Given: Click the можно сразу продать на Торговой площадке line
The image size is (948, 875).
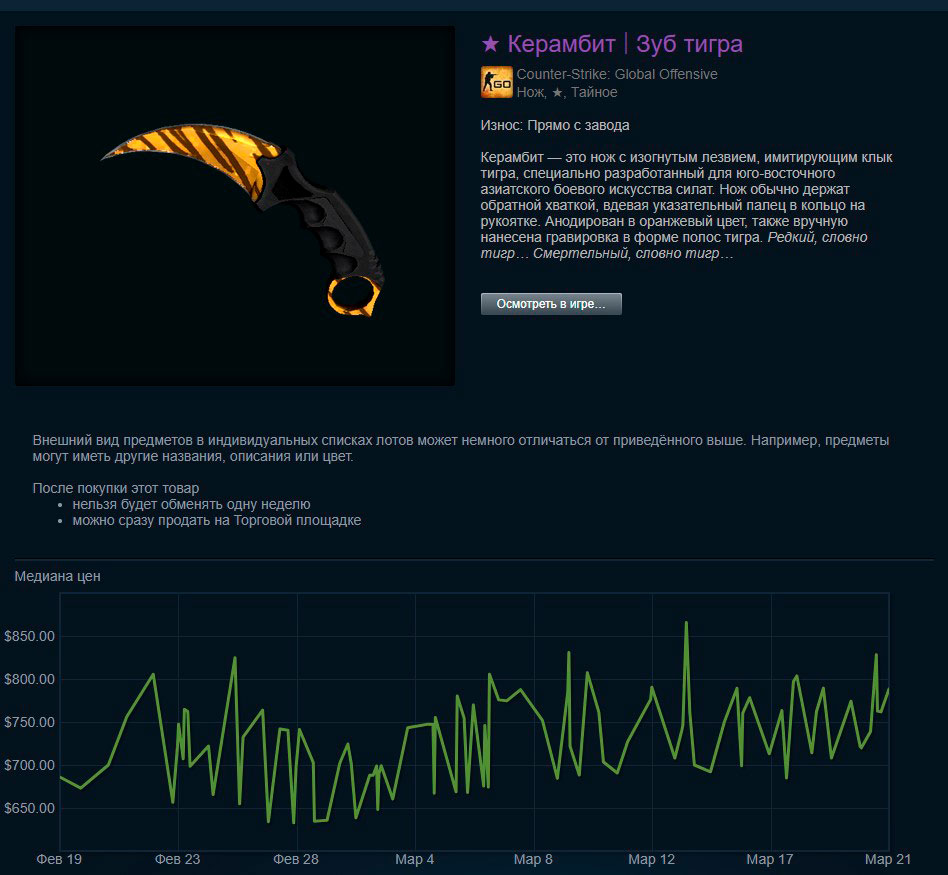Looking at the screenshot, I should tap(216, 520).
